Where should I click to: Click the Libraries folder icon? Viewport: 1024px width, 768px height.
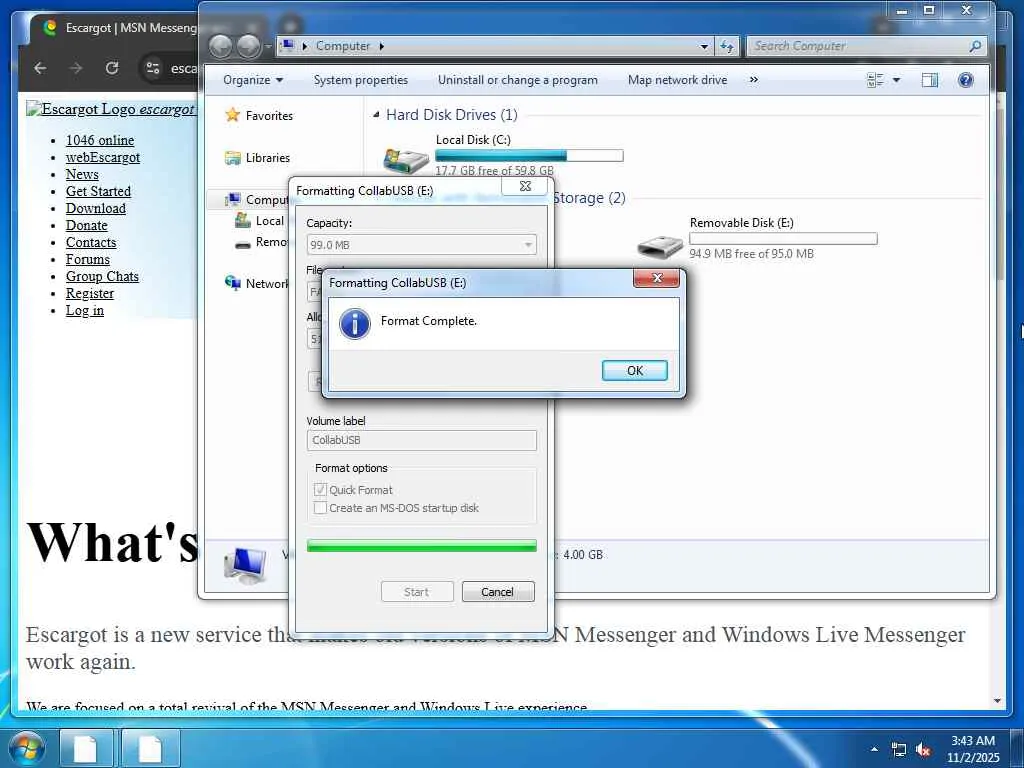[232, 157]
